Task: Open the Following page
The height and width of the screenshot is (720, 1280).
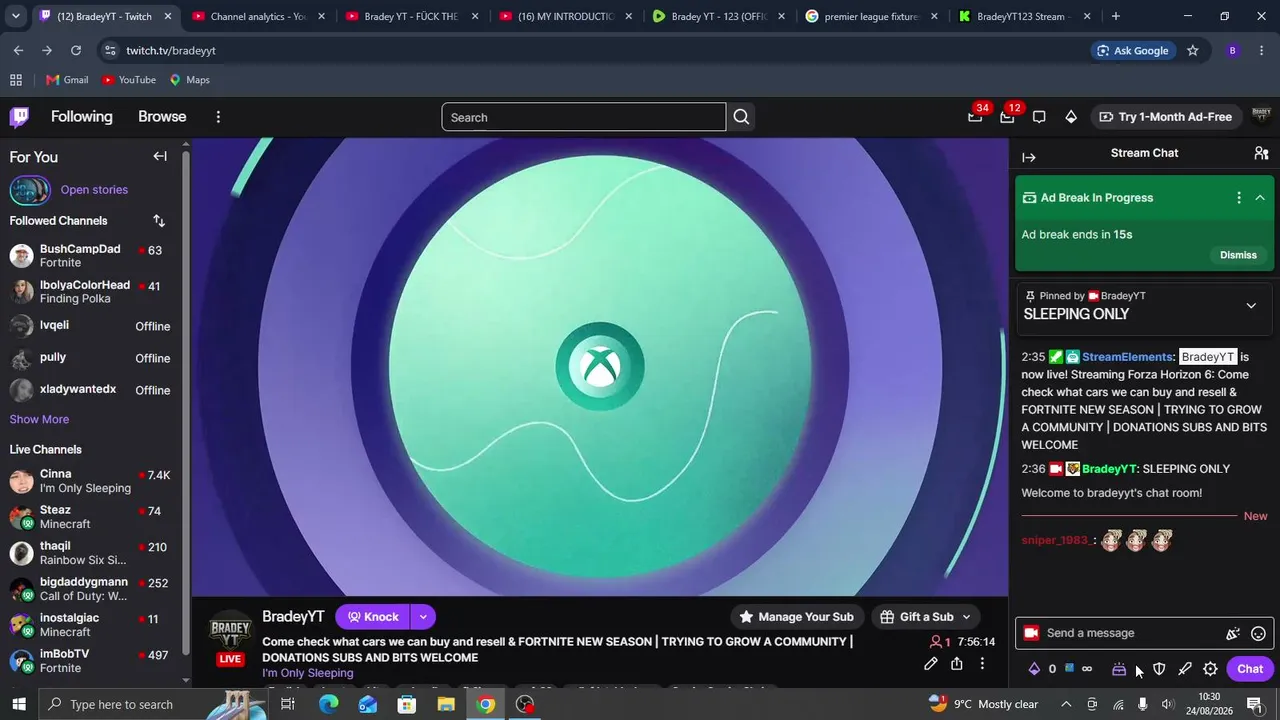Action: [82, 117]
